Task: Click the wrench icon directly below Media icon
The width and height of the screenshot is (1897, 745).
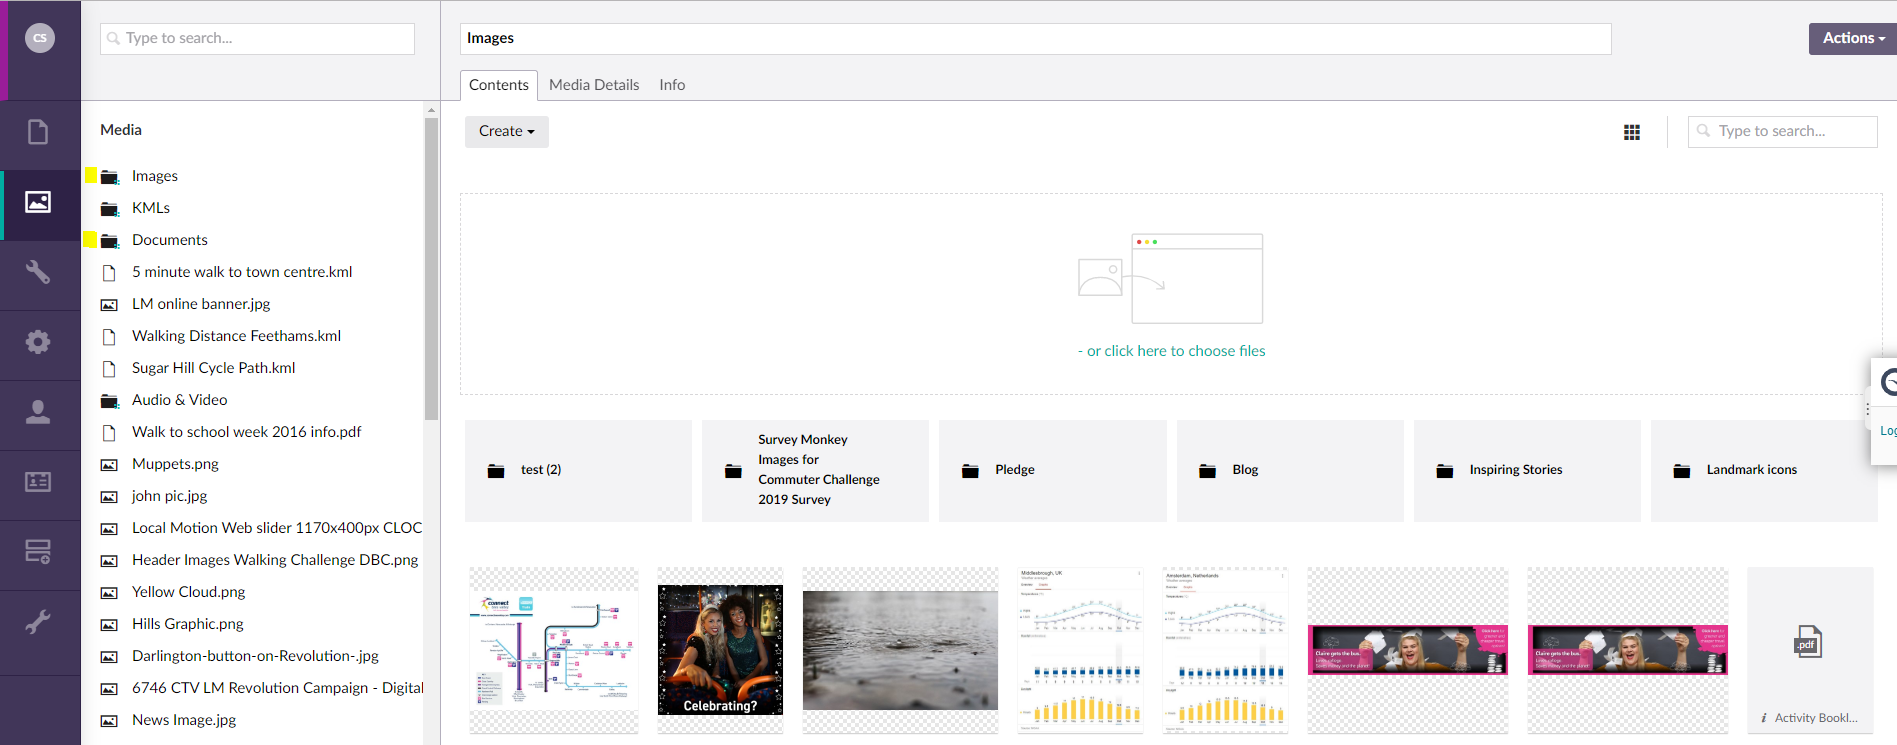Action: click(38, 272)
